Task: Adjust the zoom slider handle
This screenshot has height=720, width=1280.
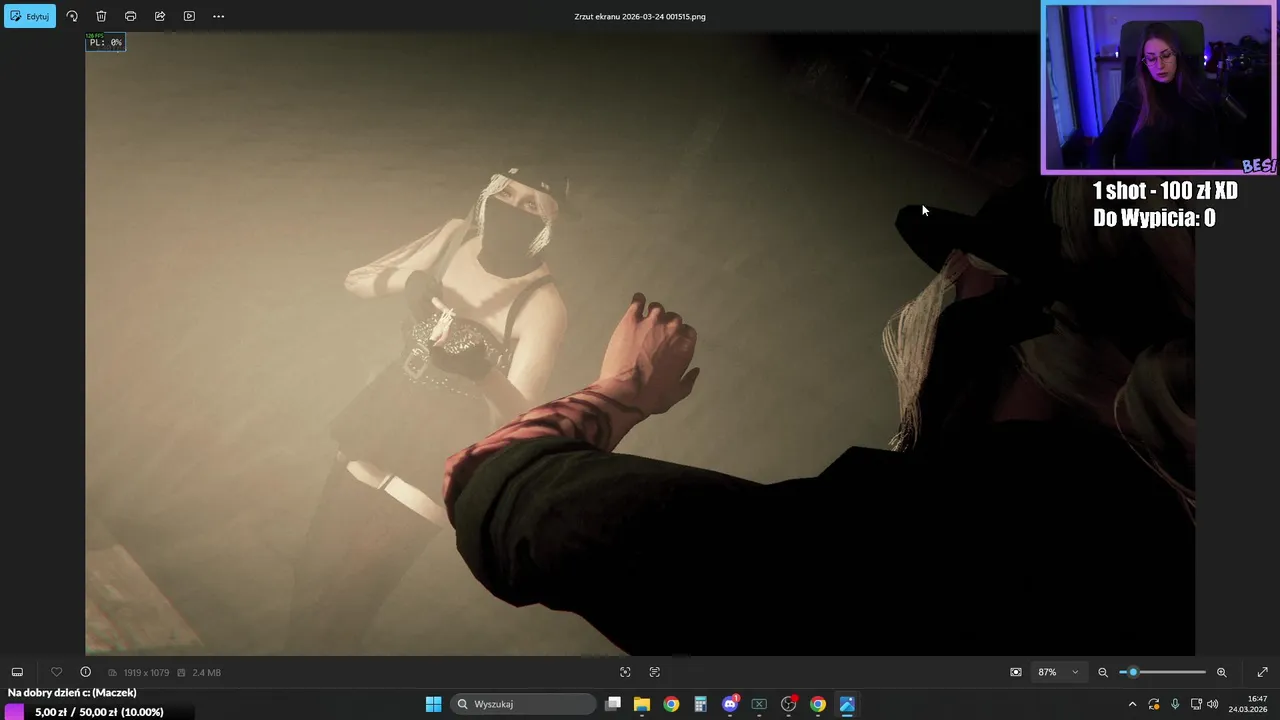Action: (1133, 672)
